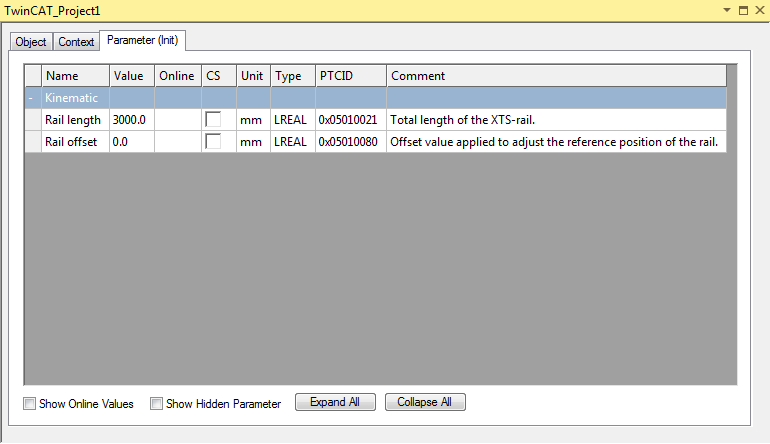Click the Comment column header
The width and height of the screenshot is (770, 444).
(x=556, y=76)
